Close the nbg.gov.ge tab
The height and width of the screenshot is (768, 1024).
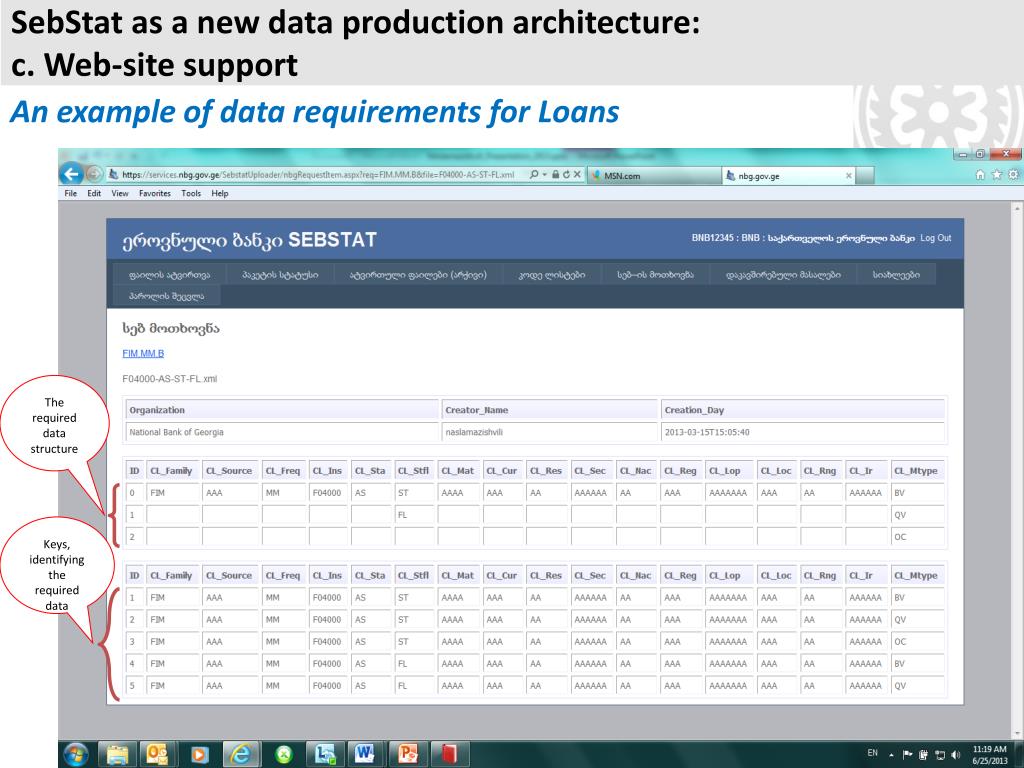coord(849,176)
